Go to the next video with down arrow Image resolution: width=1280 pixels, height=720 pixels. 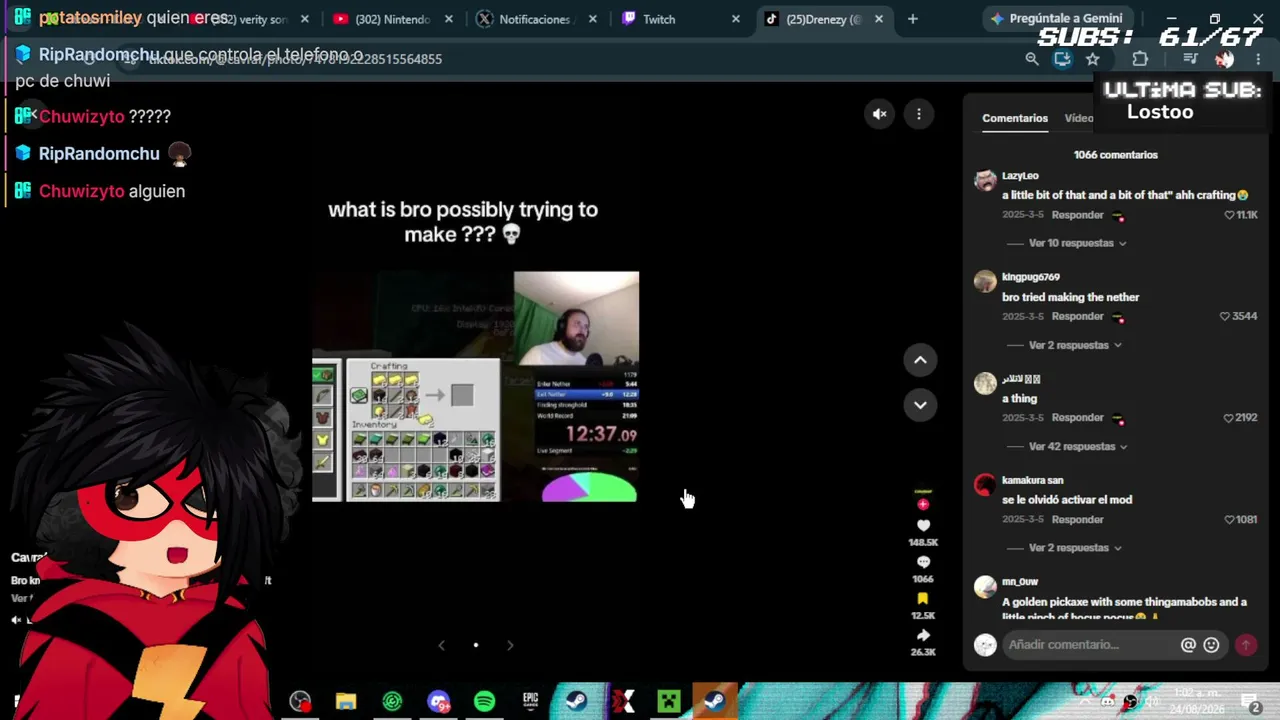coord(920,405)
